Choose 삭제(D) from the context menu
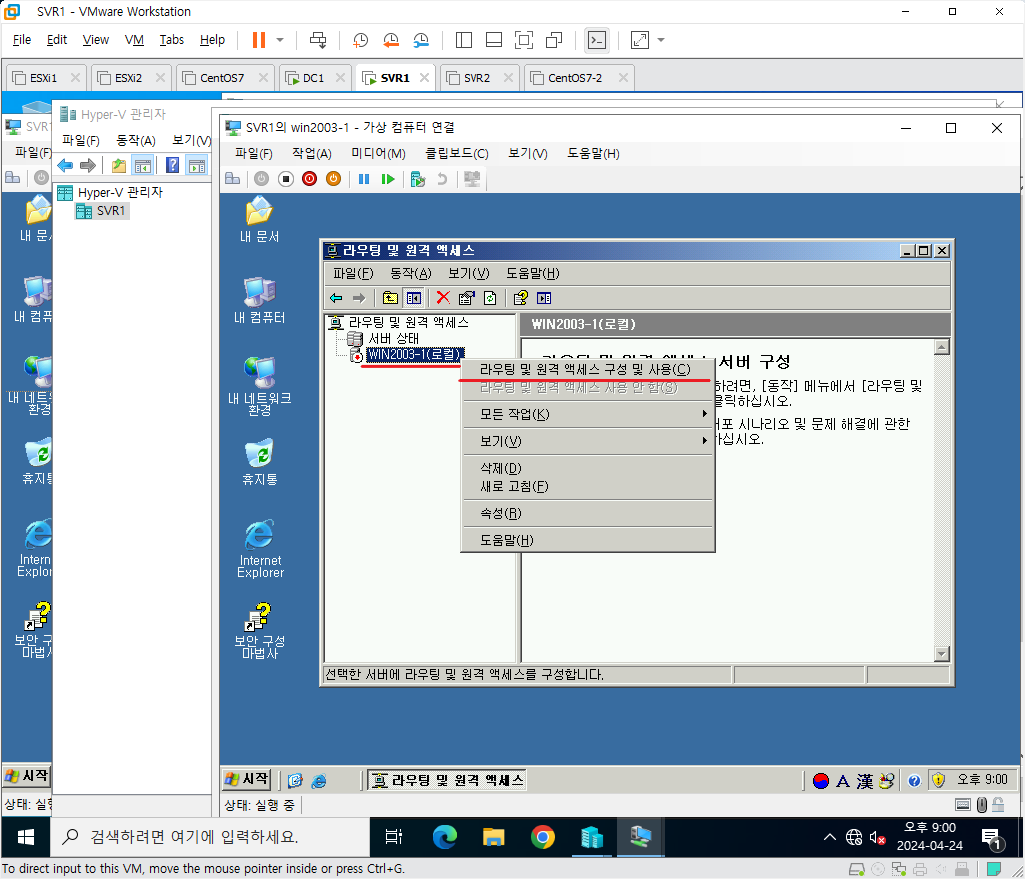This screenshot has height=879, width=1025. click(586, 469)
